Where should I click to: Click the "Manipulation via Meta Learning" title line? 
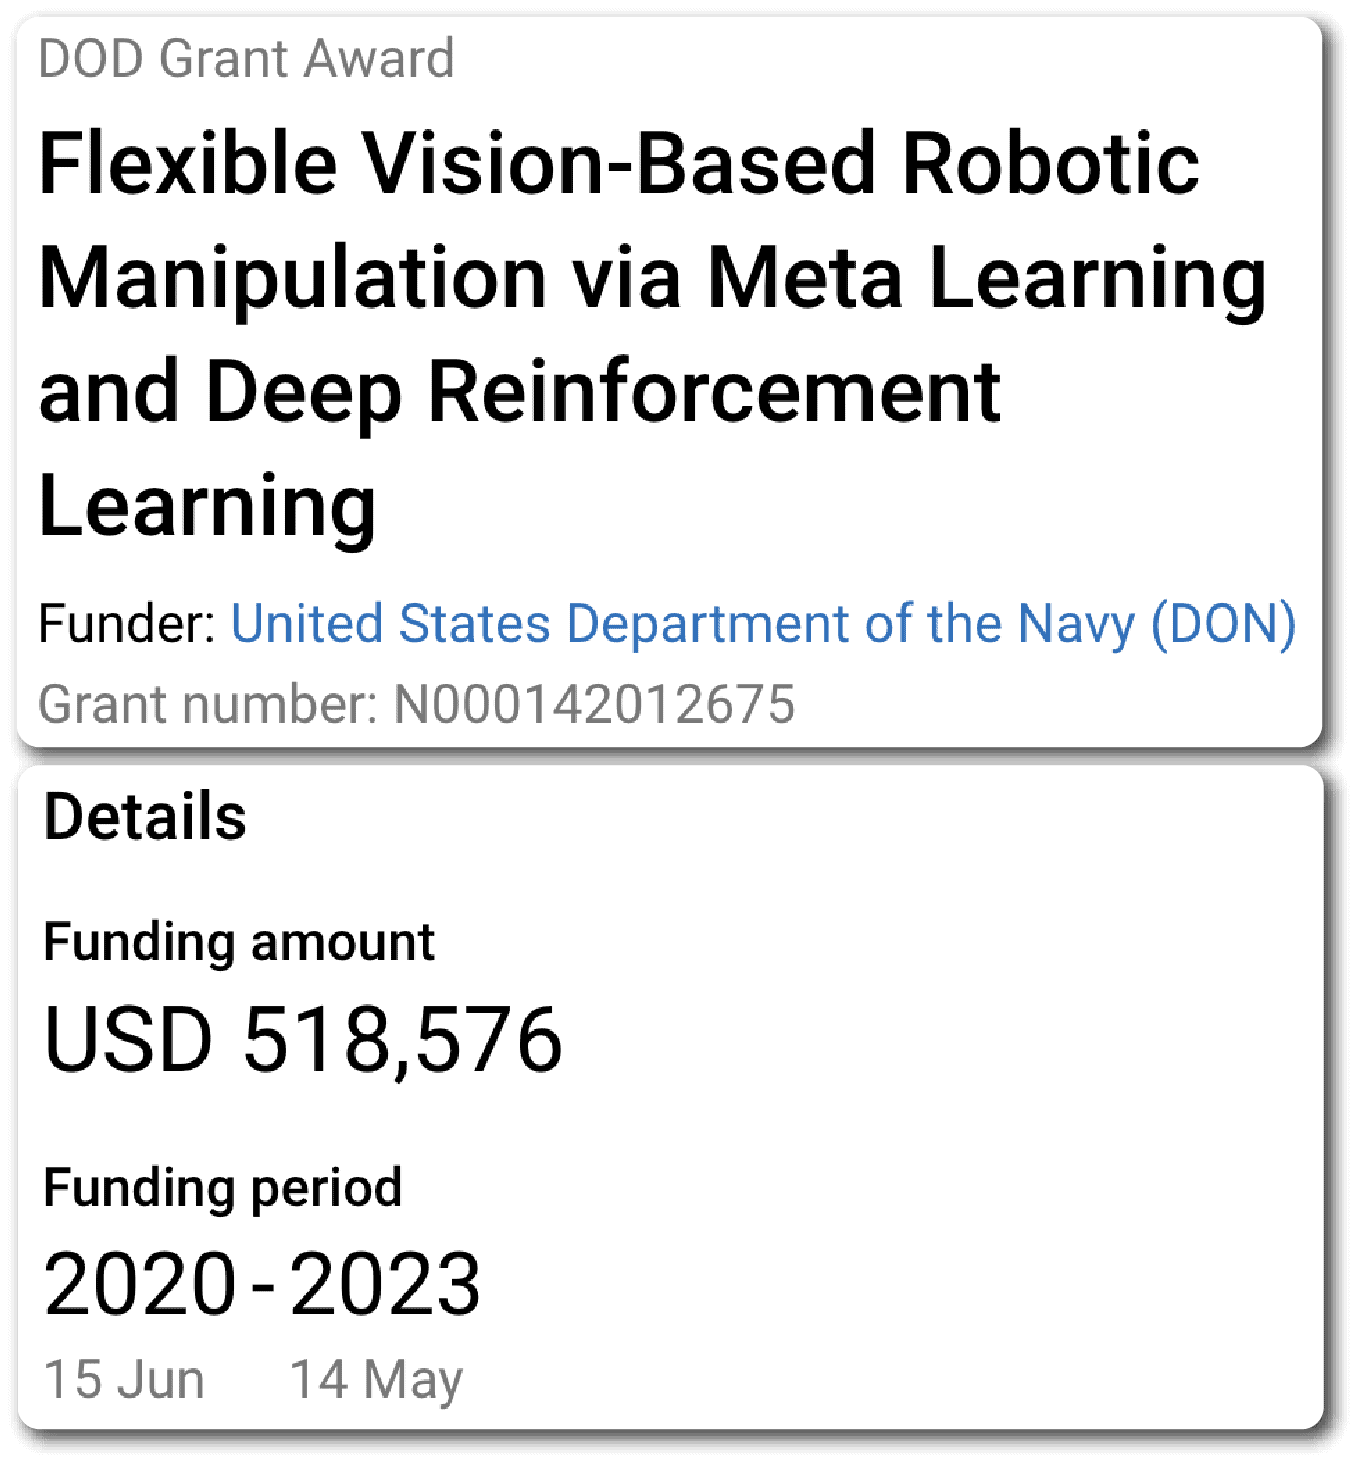(x=652, y=278)
